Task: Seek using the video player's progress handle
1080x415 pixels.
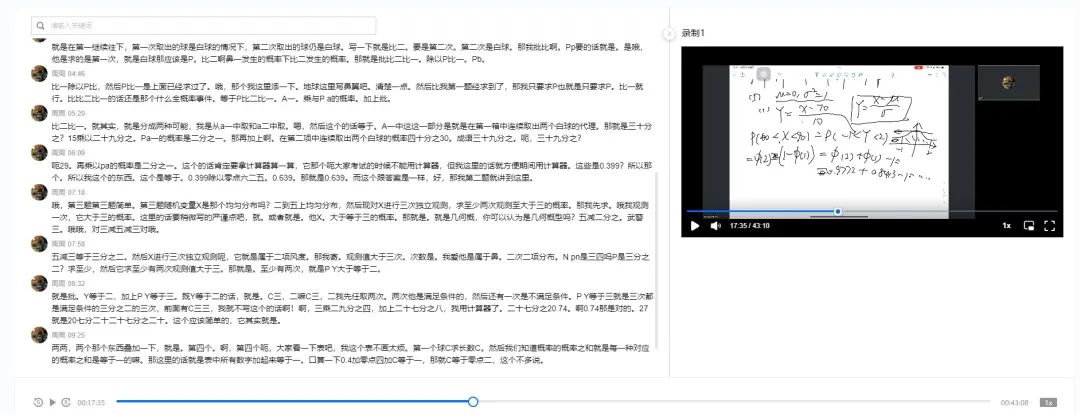Action: pyautogui.click(x=838, y=211)
